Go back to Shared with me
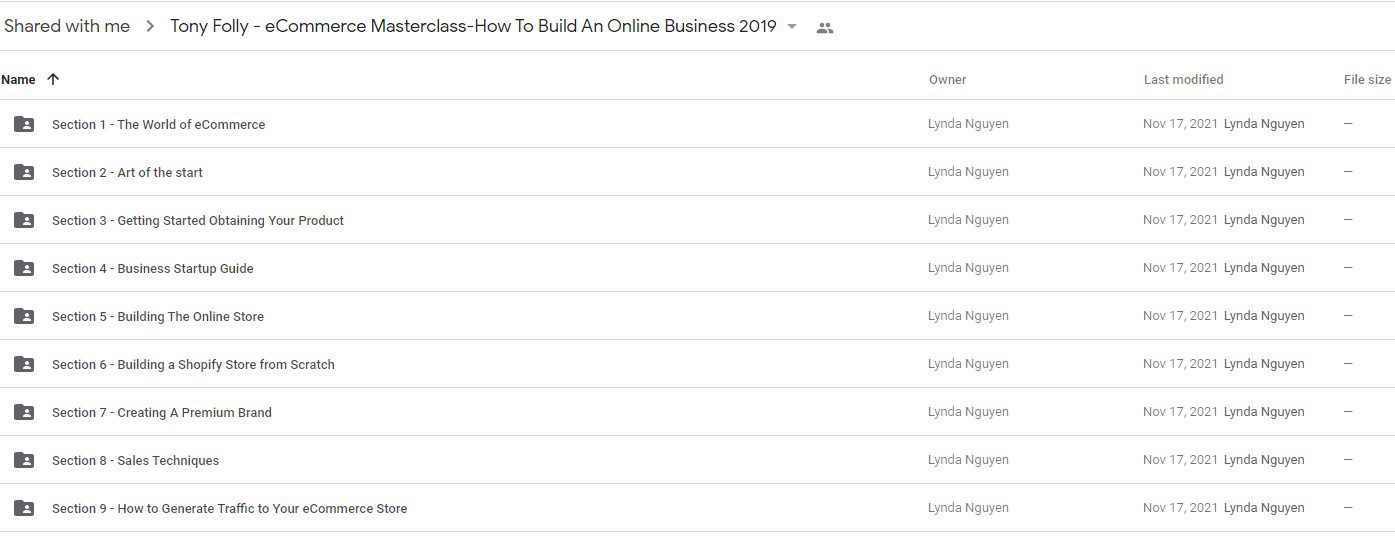This screenshot has width=1395, height=537. [x=67, y=27]
